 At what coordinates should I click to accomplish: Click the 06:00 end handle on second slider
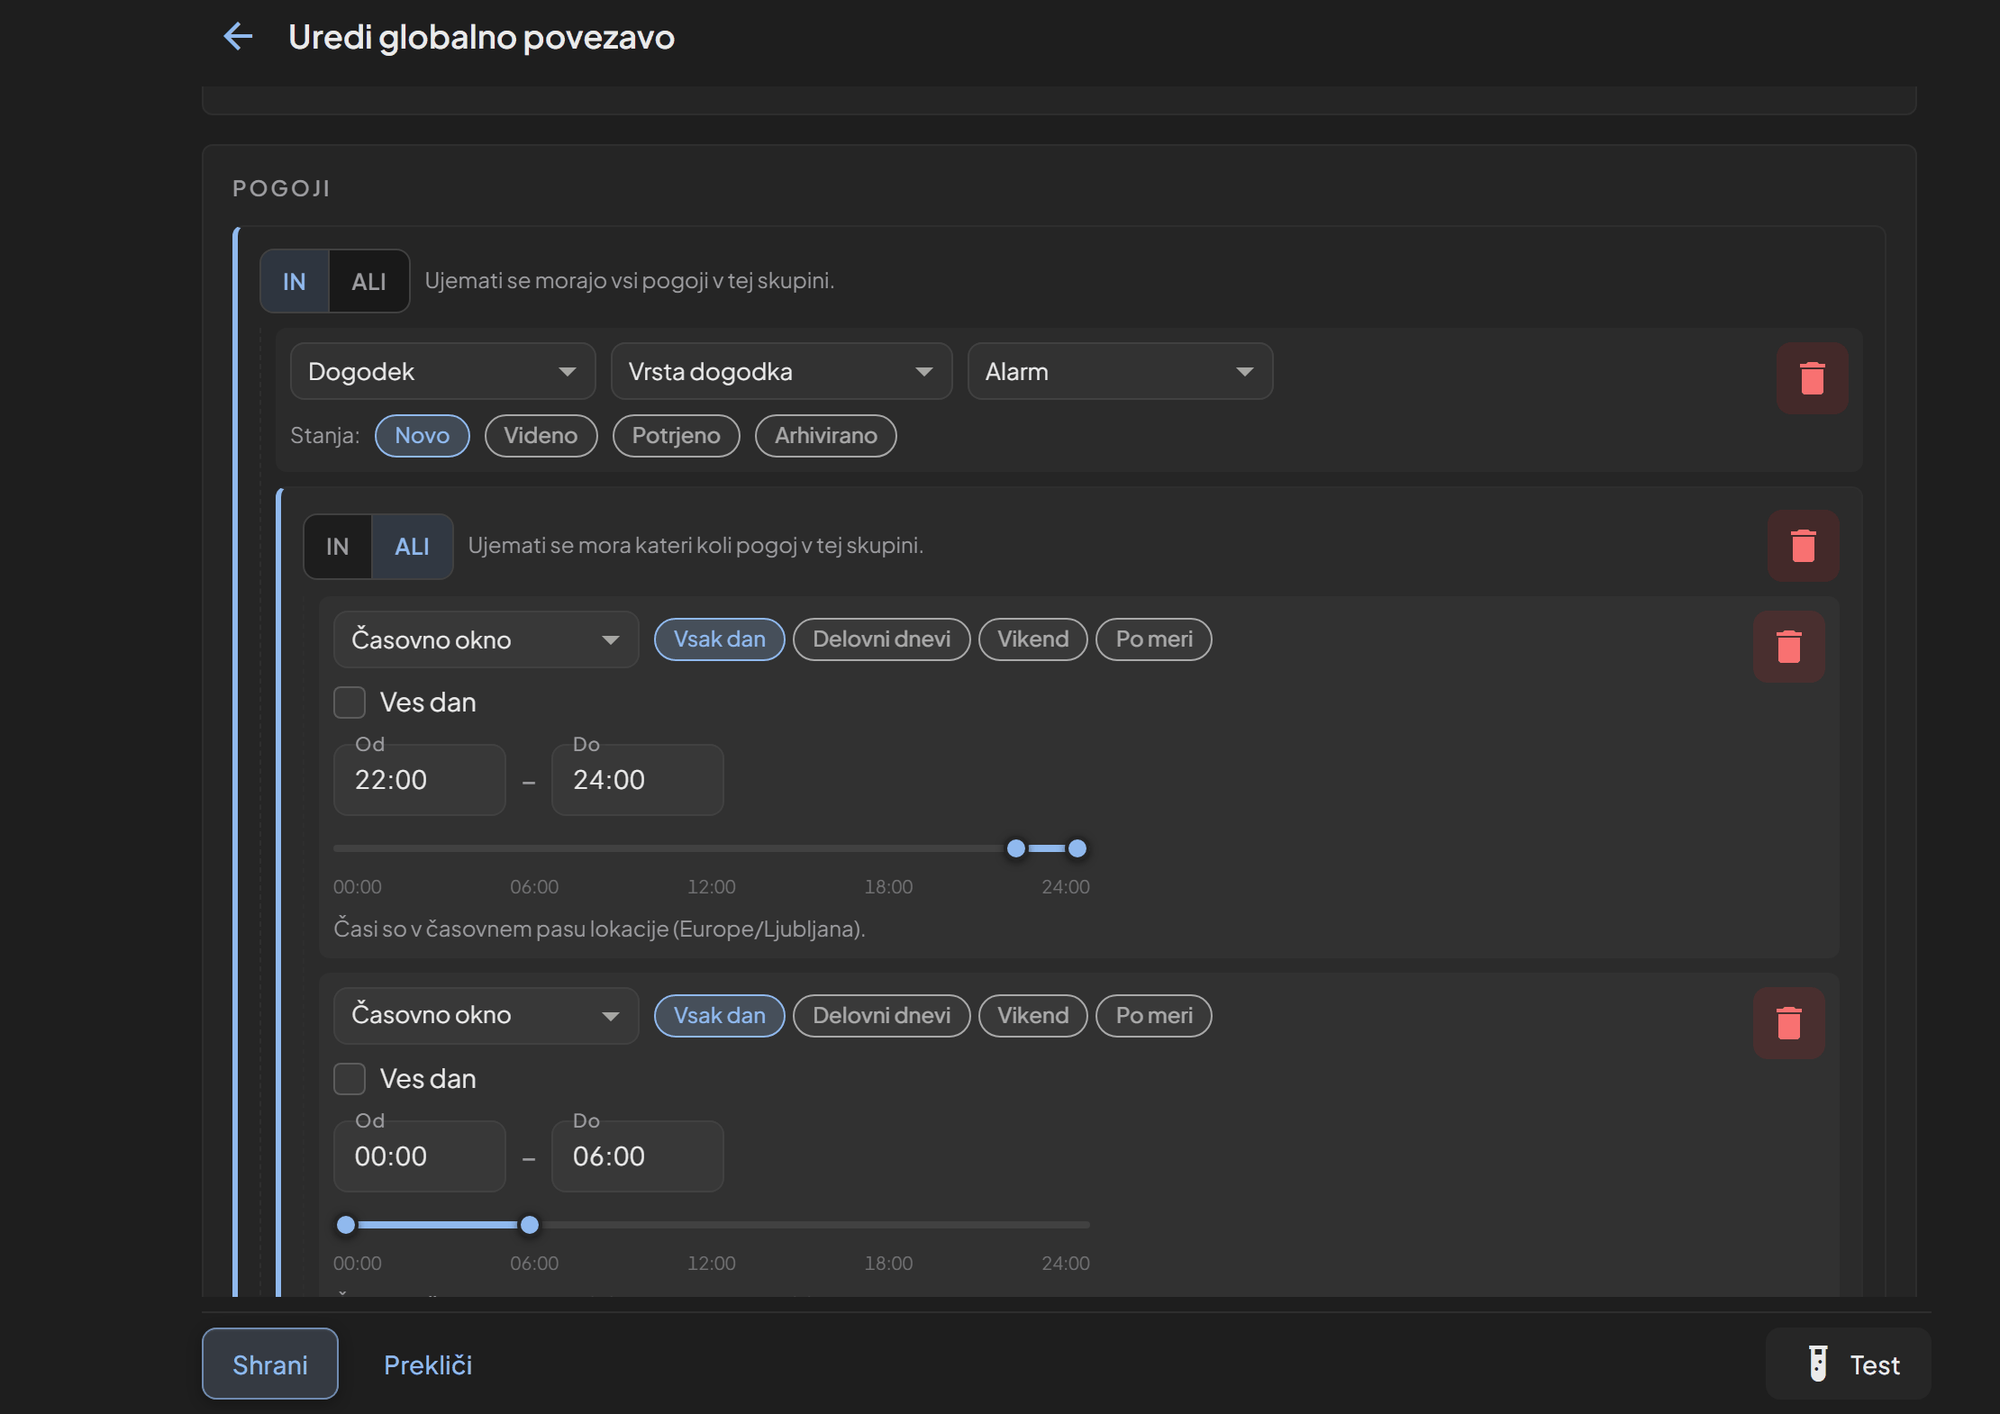530,1224
